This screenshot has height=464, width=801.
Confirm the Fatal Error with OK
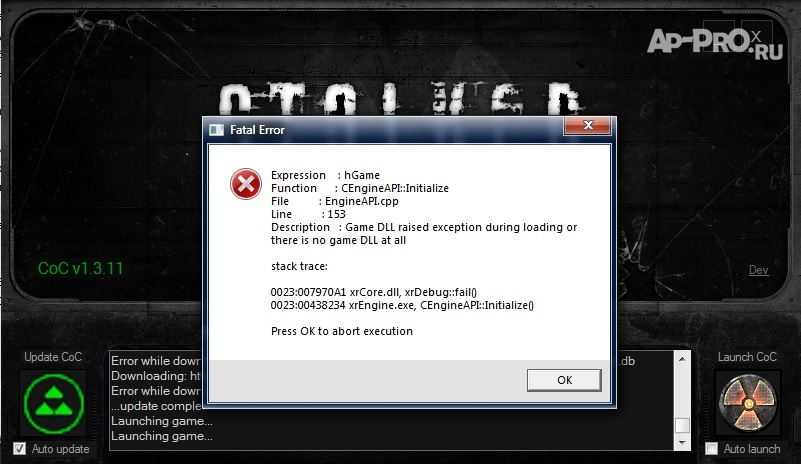tap(564, 380)
